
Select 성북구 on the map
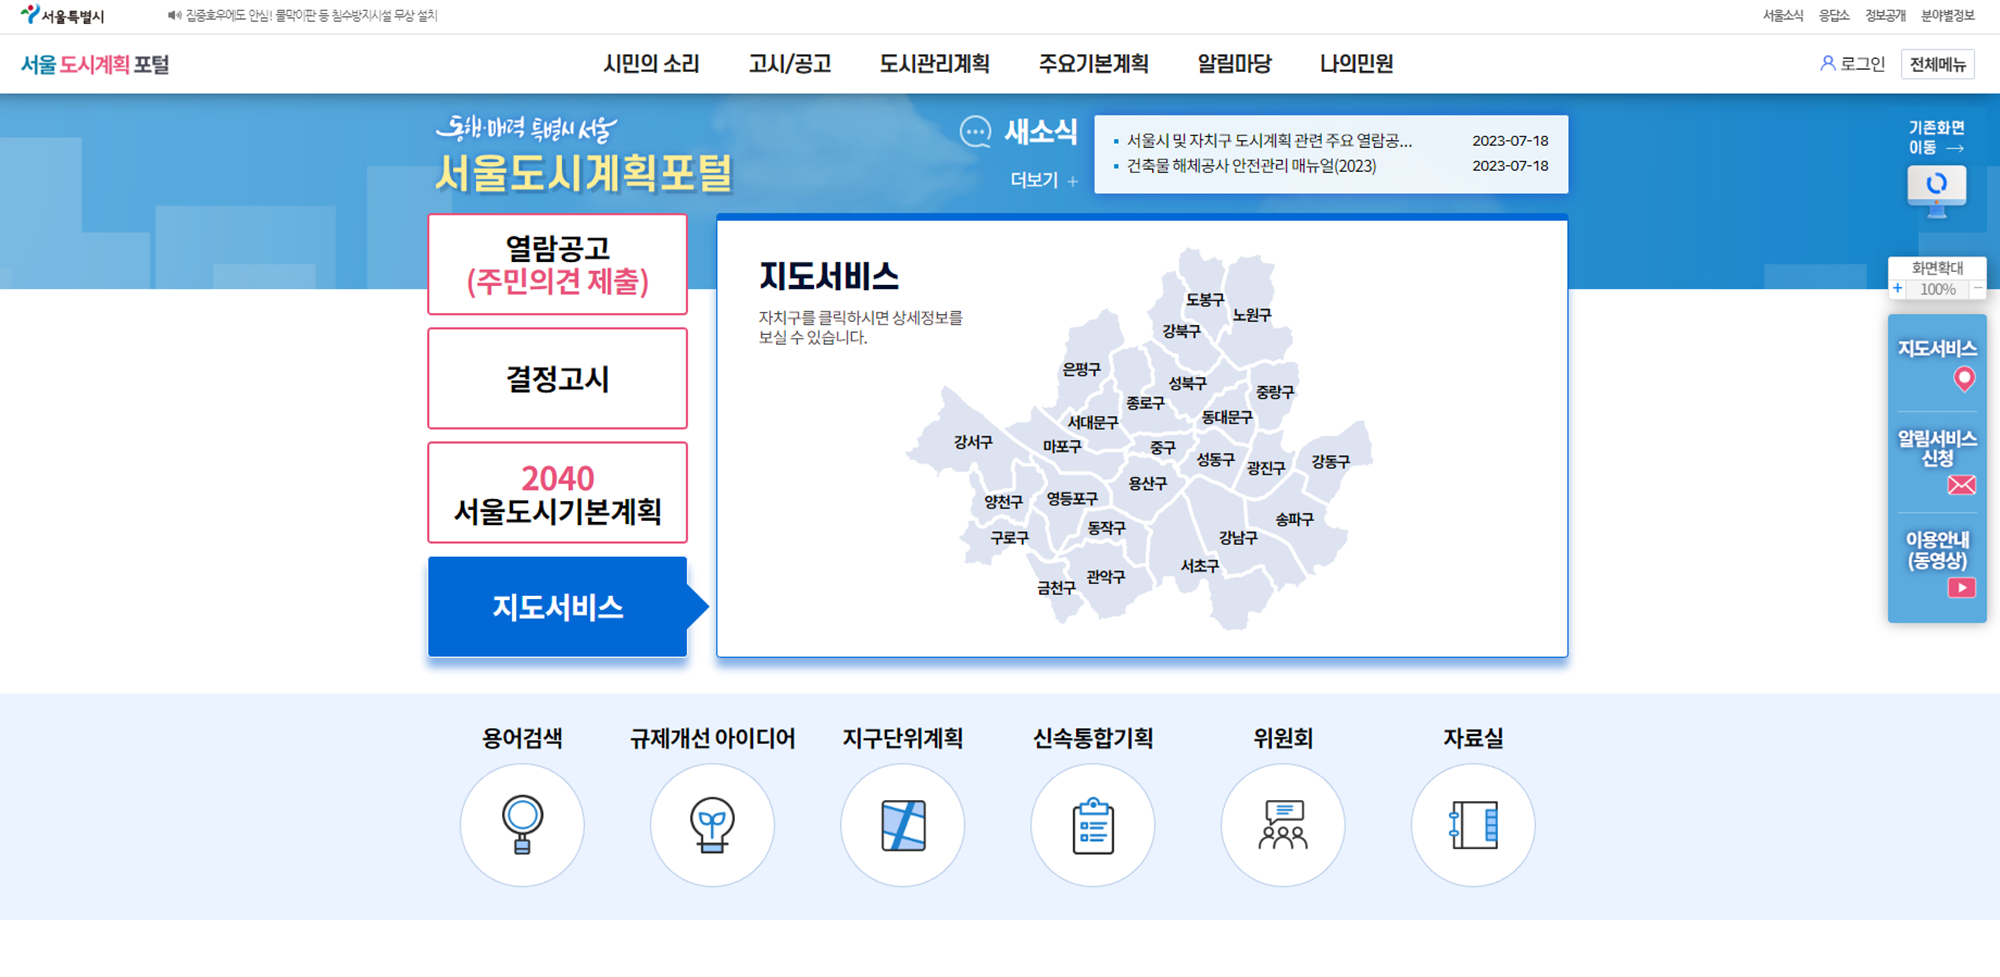point(1188,384)
